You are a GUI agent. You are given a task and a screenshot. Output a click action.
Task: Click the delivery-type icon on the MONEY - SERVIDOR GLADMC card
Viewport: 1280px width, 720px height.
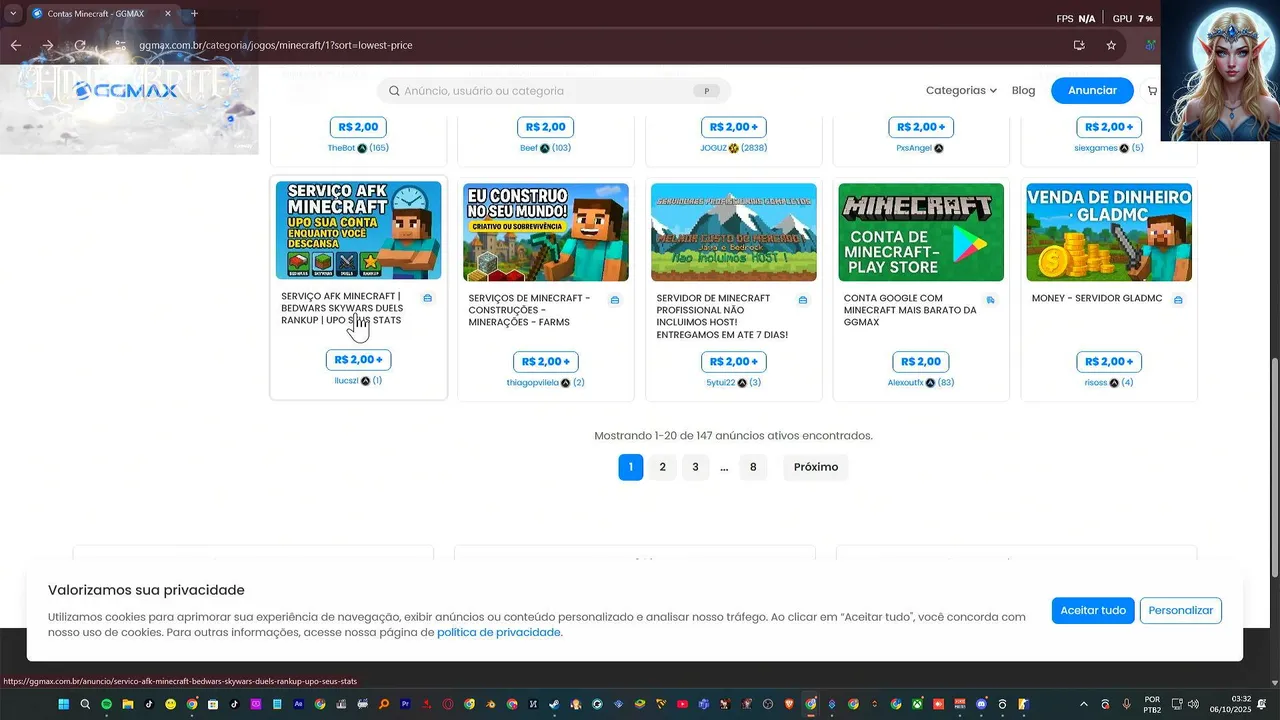1178,299
